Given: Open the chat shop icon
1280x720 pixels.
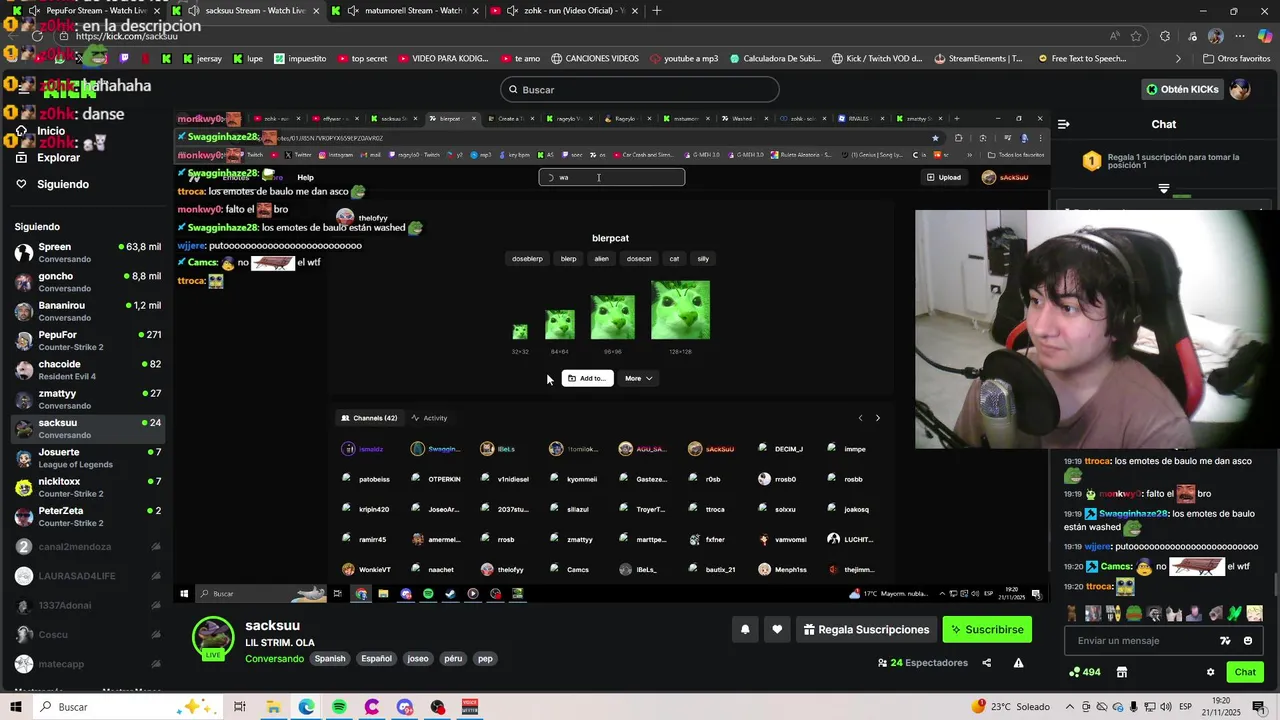Looking at the screenshot, I should click(1122, 672).
